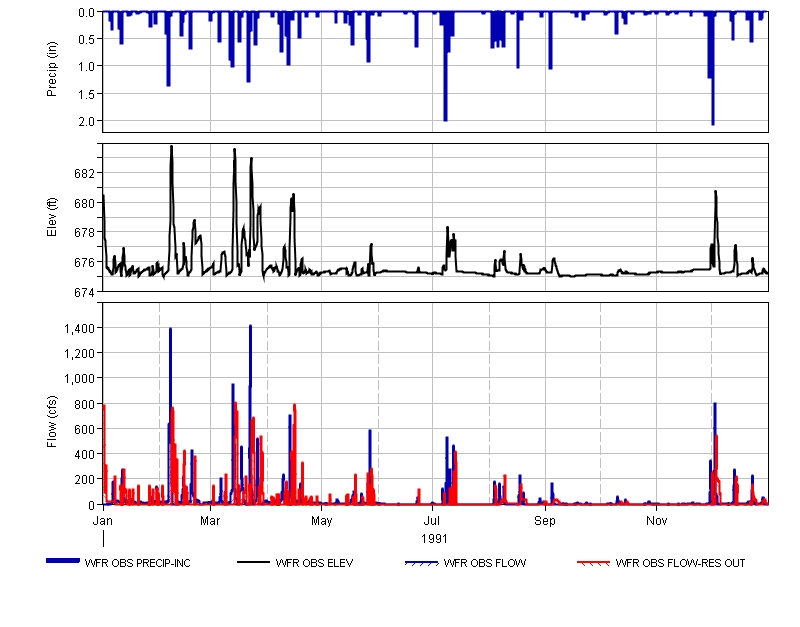
Task: Click the 'Jan' label on time axis
Action: [x=103, y=521]
